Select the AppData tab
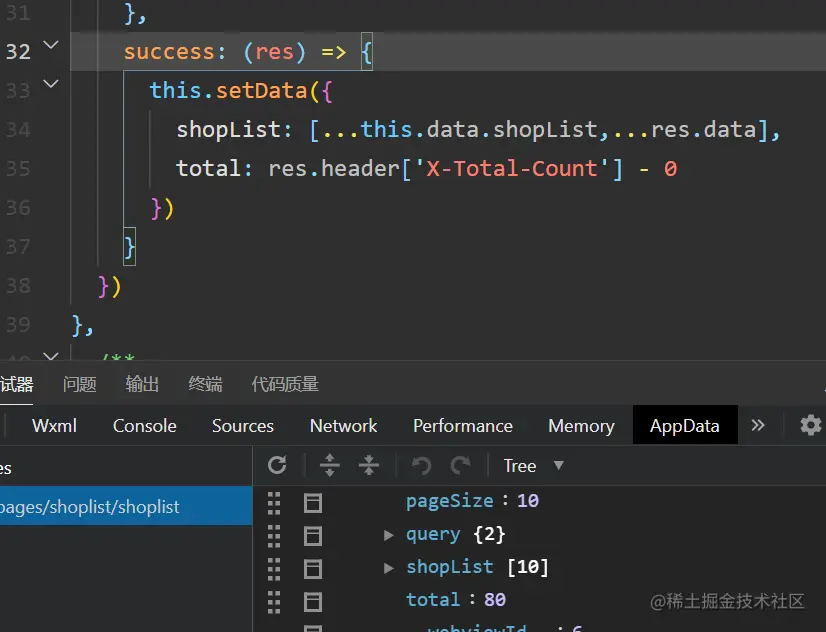The image size is (826, 632). pos(685,425)
